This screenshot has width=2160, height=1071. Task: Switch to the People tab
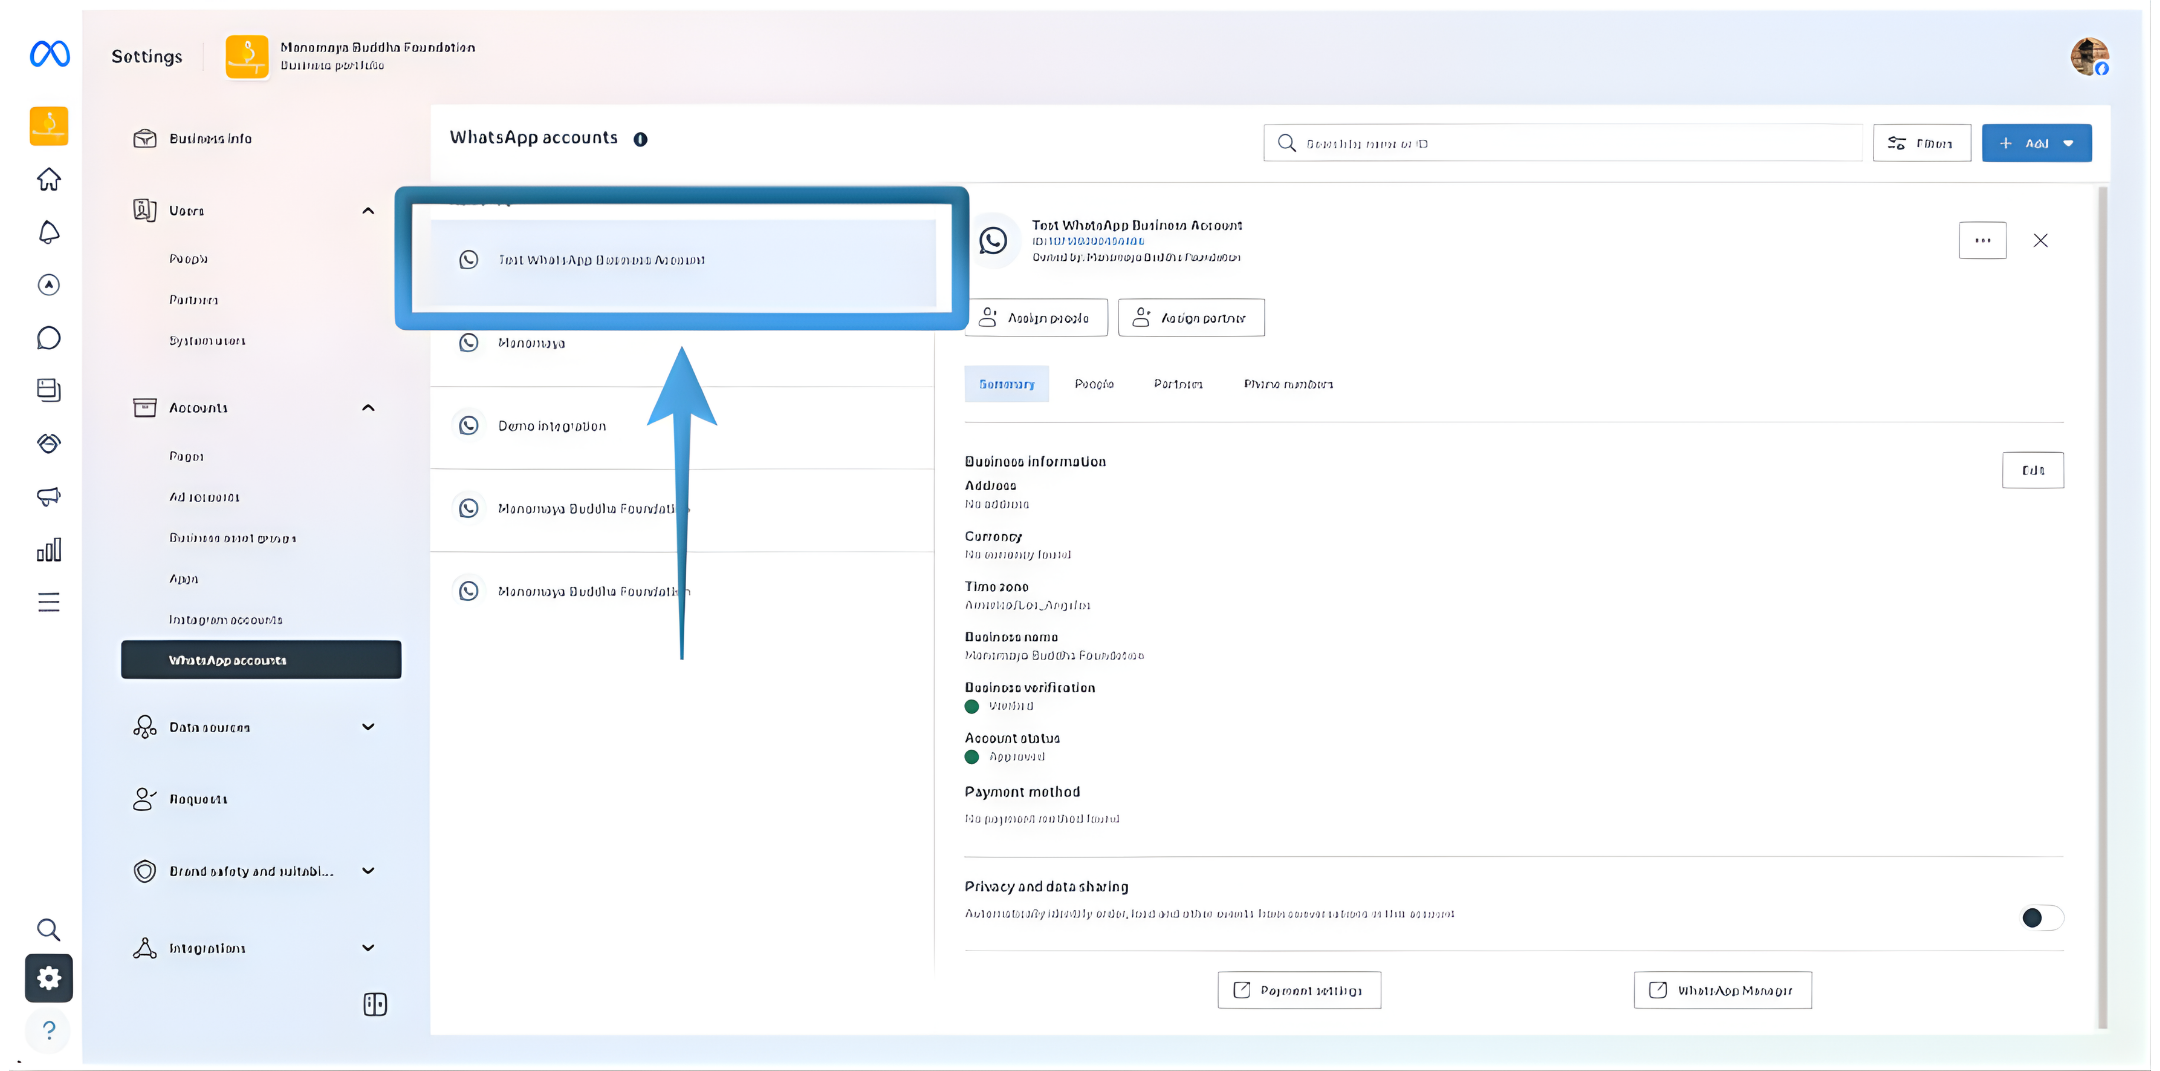(1094, 384)
